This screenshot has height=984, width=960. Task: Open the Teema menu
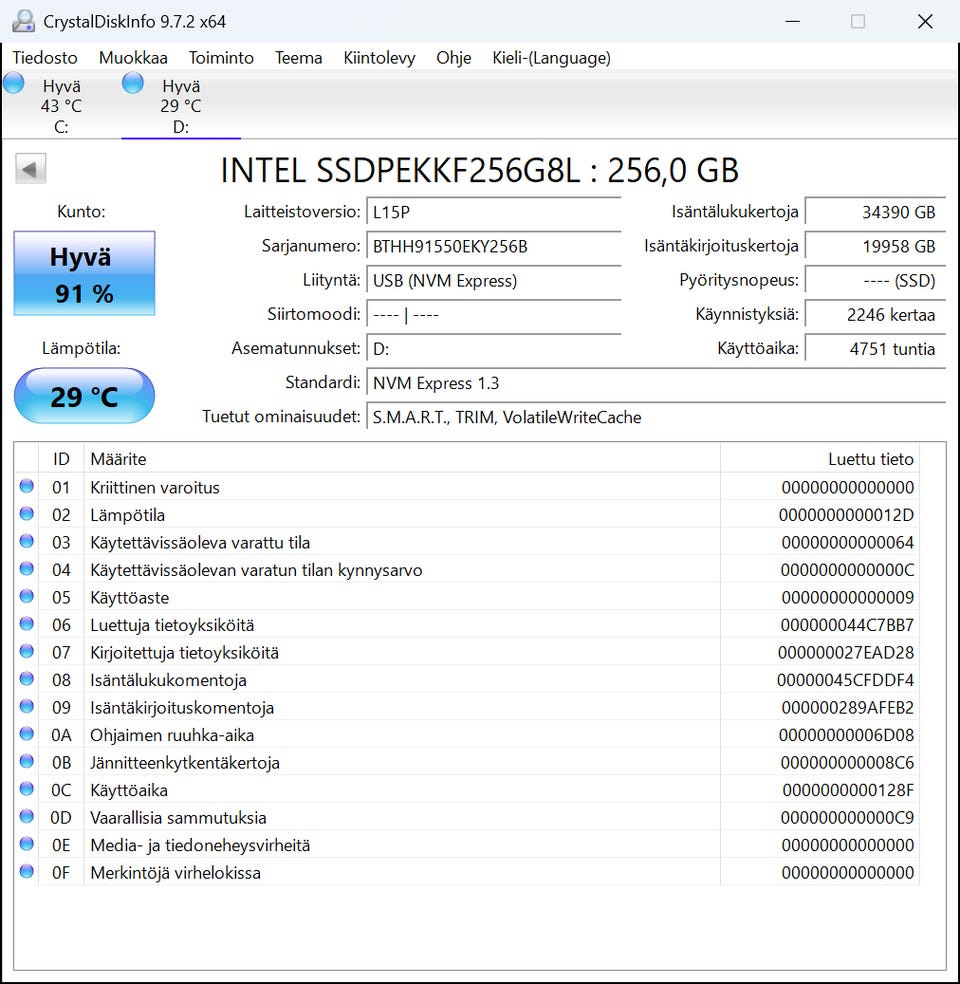point(299,58)
